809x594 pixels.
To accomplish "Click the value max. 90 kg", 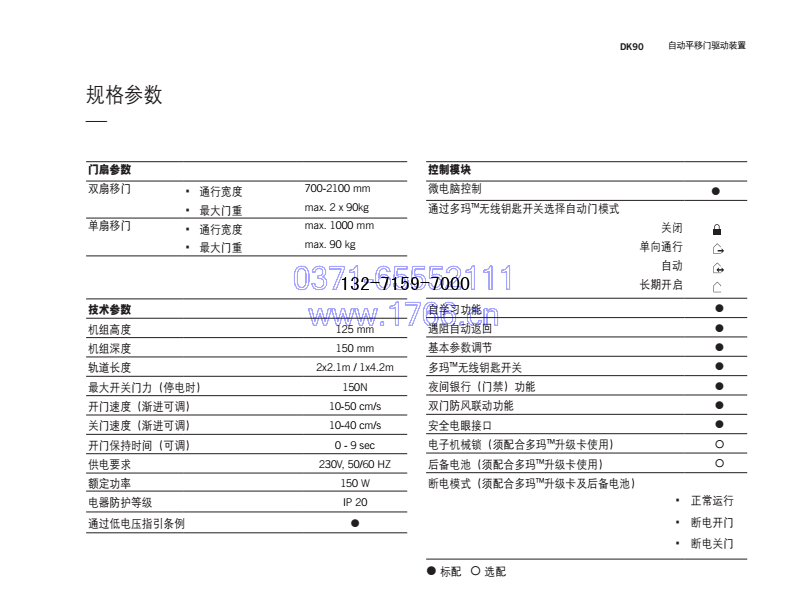I will pos(330,245).
